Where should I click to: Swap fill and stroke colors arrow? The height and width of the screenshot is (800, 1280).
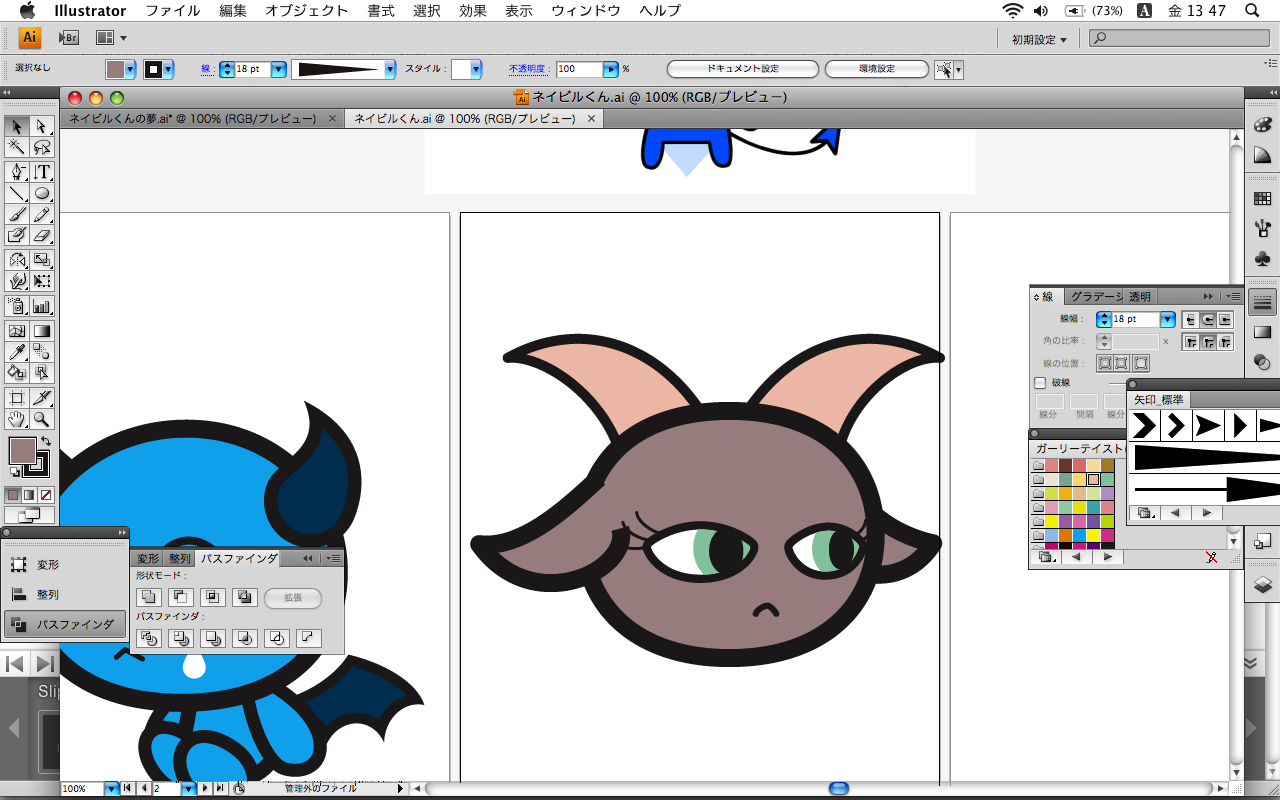(46, 442)
